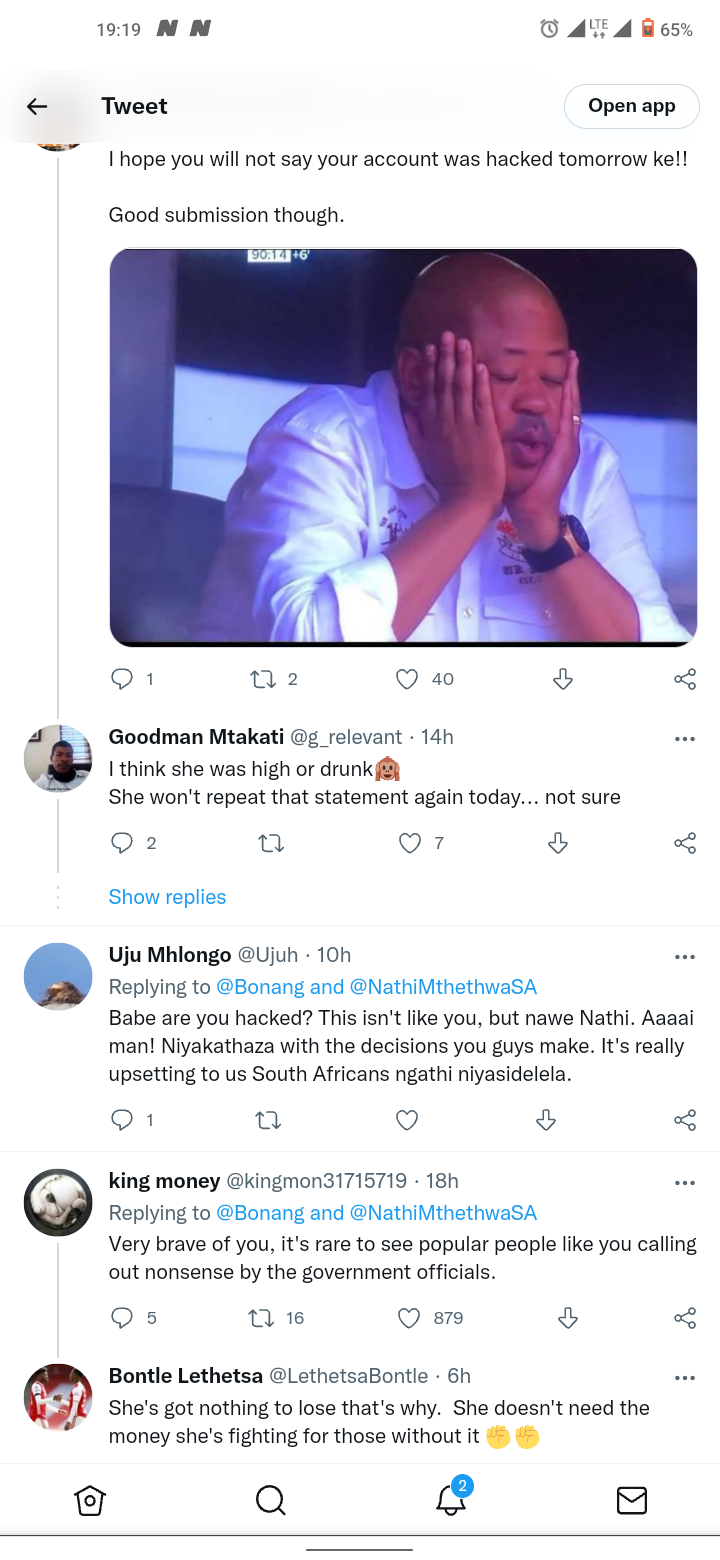Open the Search tab in bottom bar
Screen dimensions: 720x1560
tap(270, 1500)
